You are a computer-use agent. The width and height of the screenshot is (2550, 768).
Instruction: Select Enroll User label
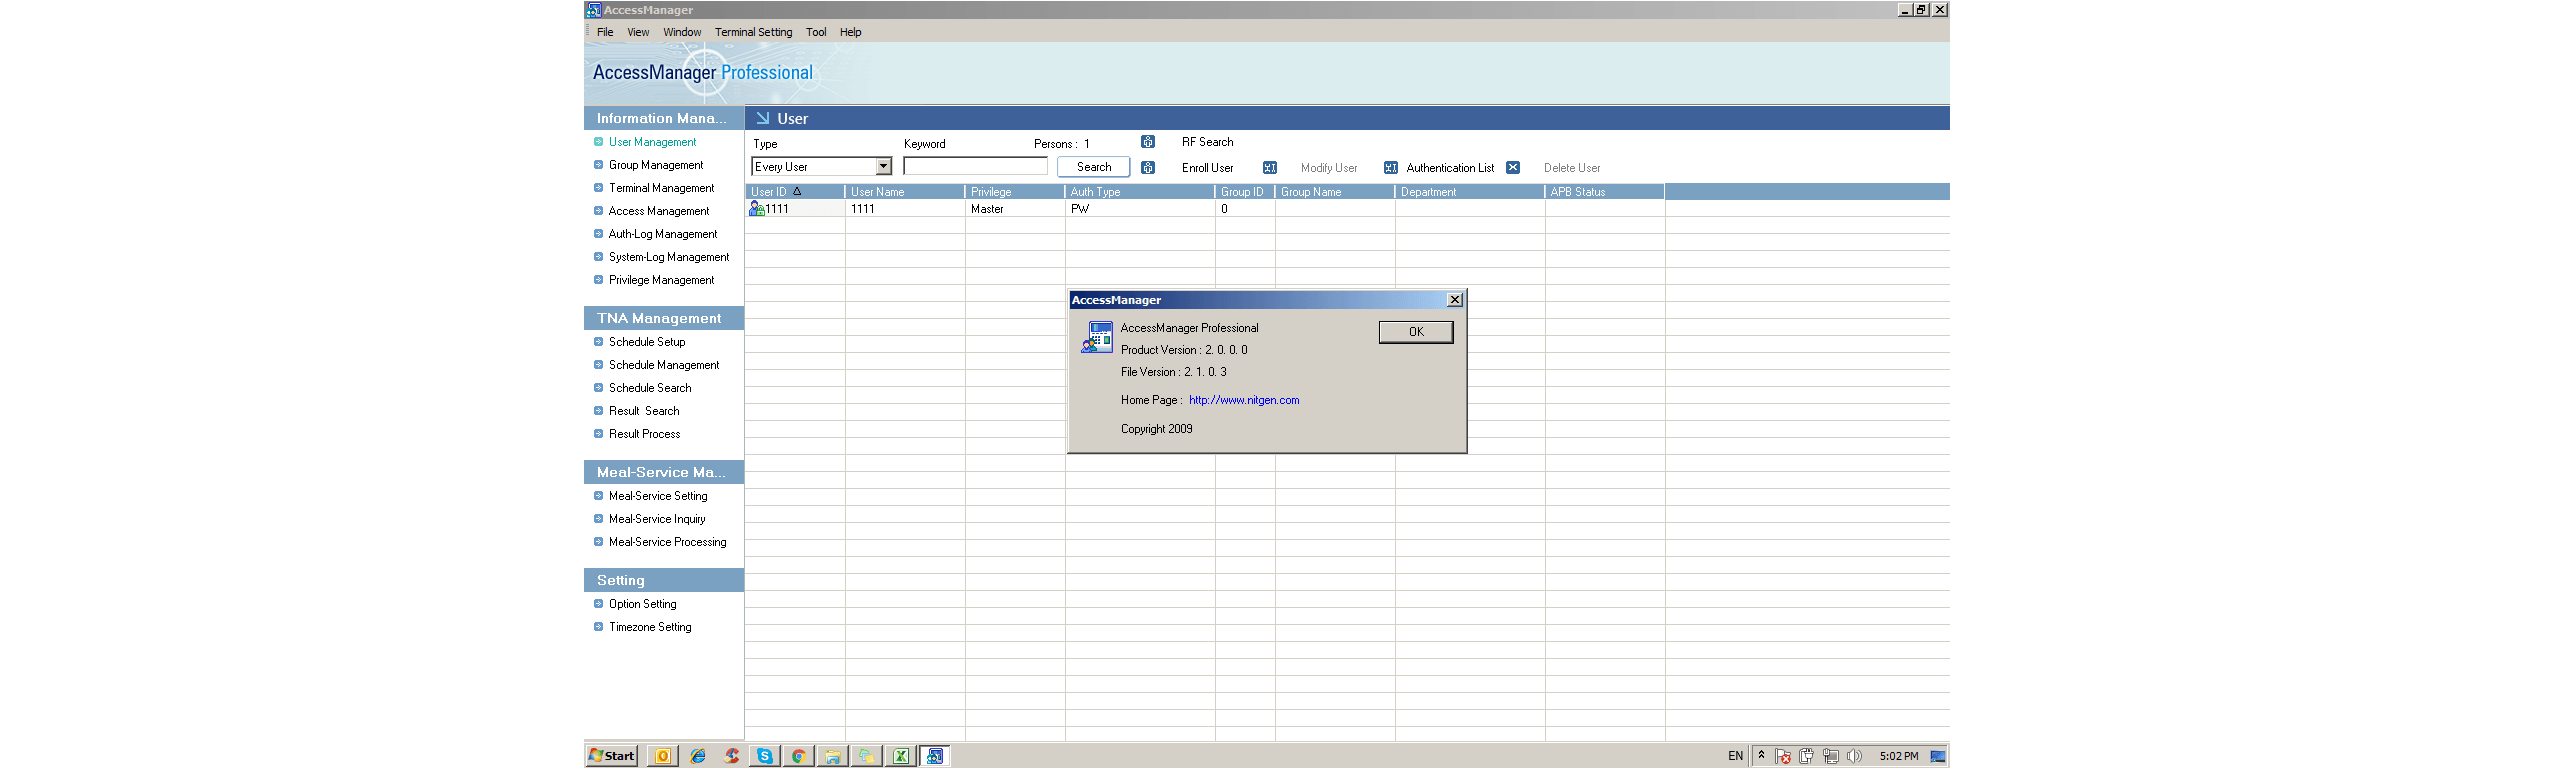click(x=1207, y=168)
